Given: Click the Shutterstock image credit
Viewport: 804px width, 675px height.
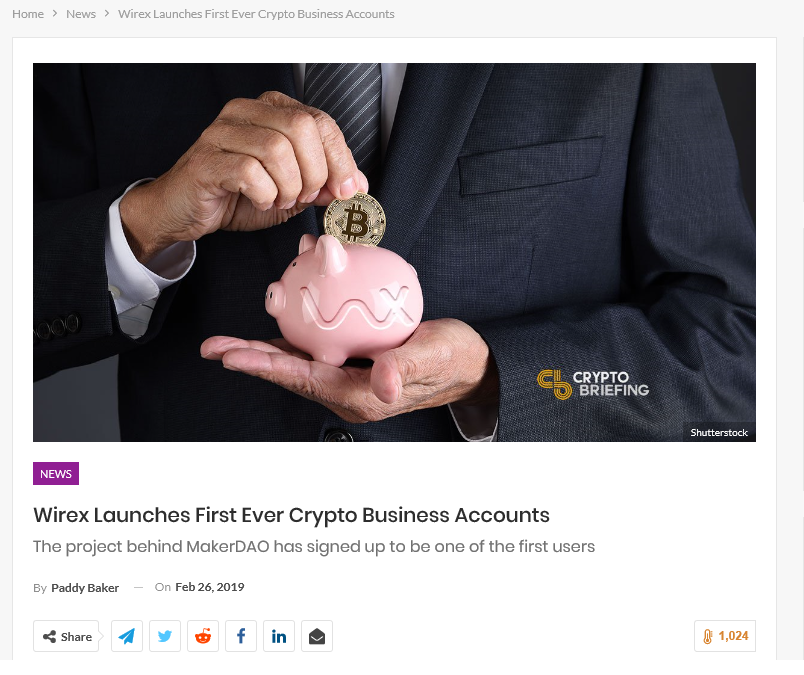Looking at the screenshot, I should click(x=719, y=432).
